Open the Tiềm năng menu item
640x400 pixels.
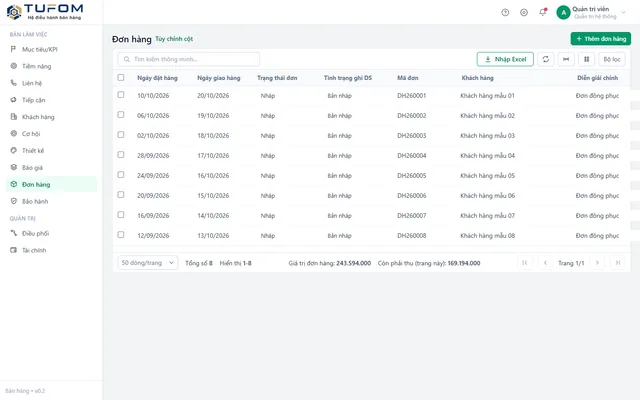coord(51,66)
